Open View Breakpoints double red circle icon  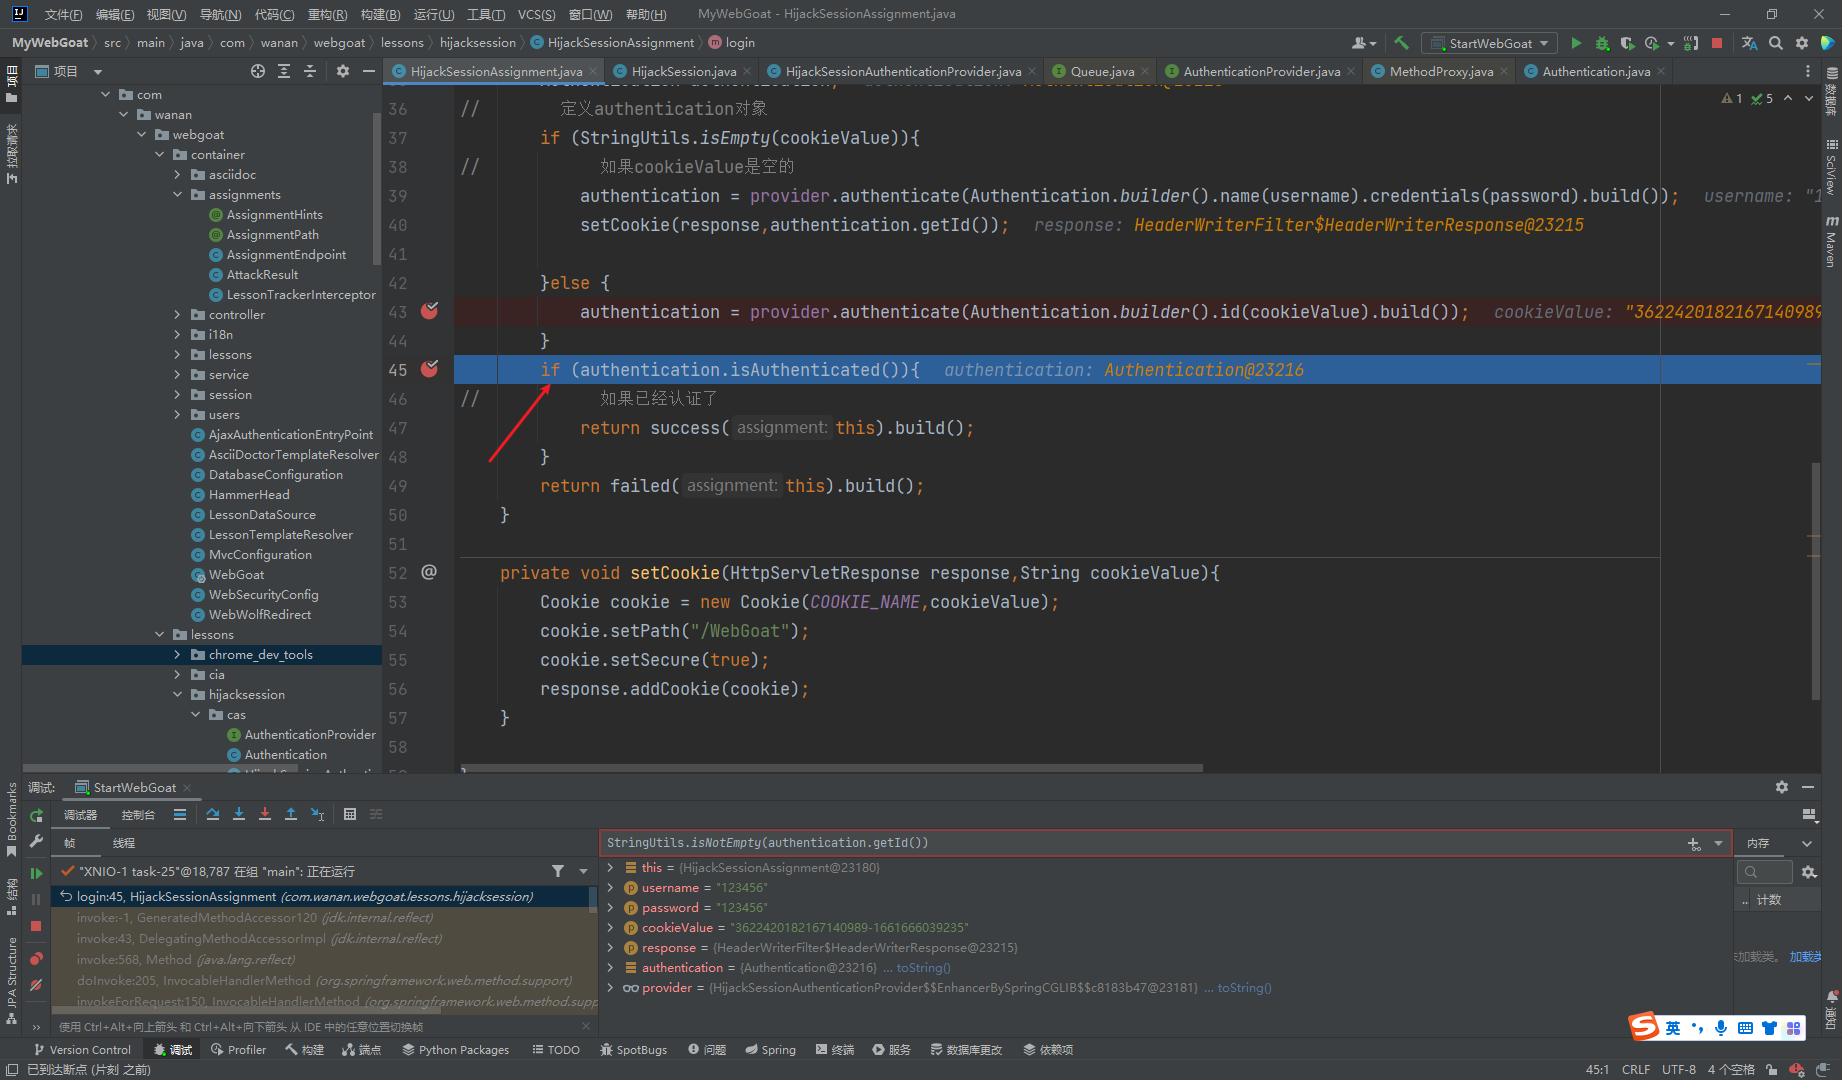pyautogui.click(x=36, y=958)
